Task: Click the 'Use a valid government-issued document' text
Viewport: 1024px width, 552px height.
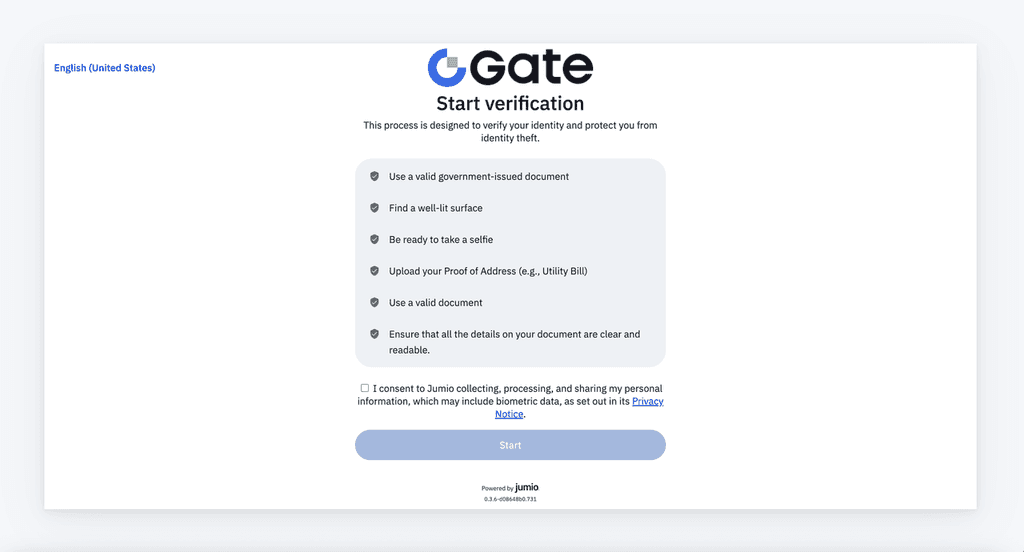Action: point(478,177)
